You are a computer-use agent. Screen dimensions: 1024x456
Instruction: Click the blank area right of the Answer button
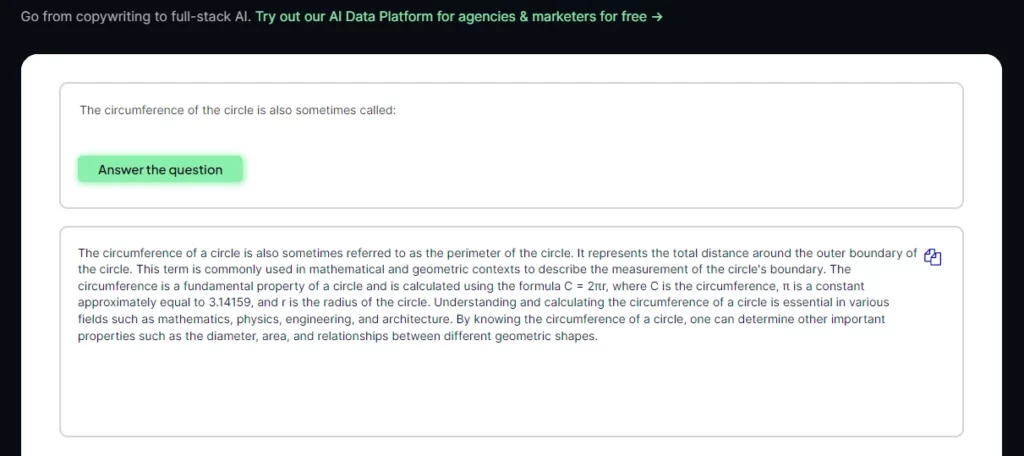(x=588, y=170)
